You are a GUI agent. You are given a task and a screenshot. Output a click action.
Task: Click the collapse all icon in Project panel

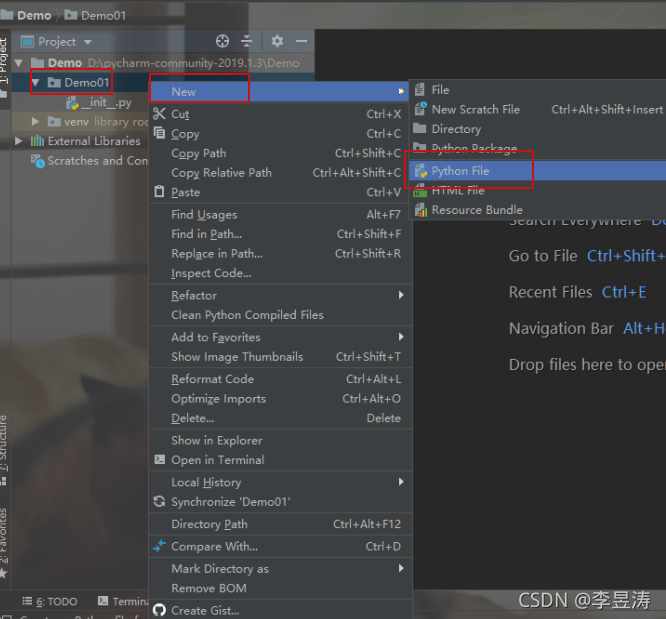coord(246,41)
